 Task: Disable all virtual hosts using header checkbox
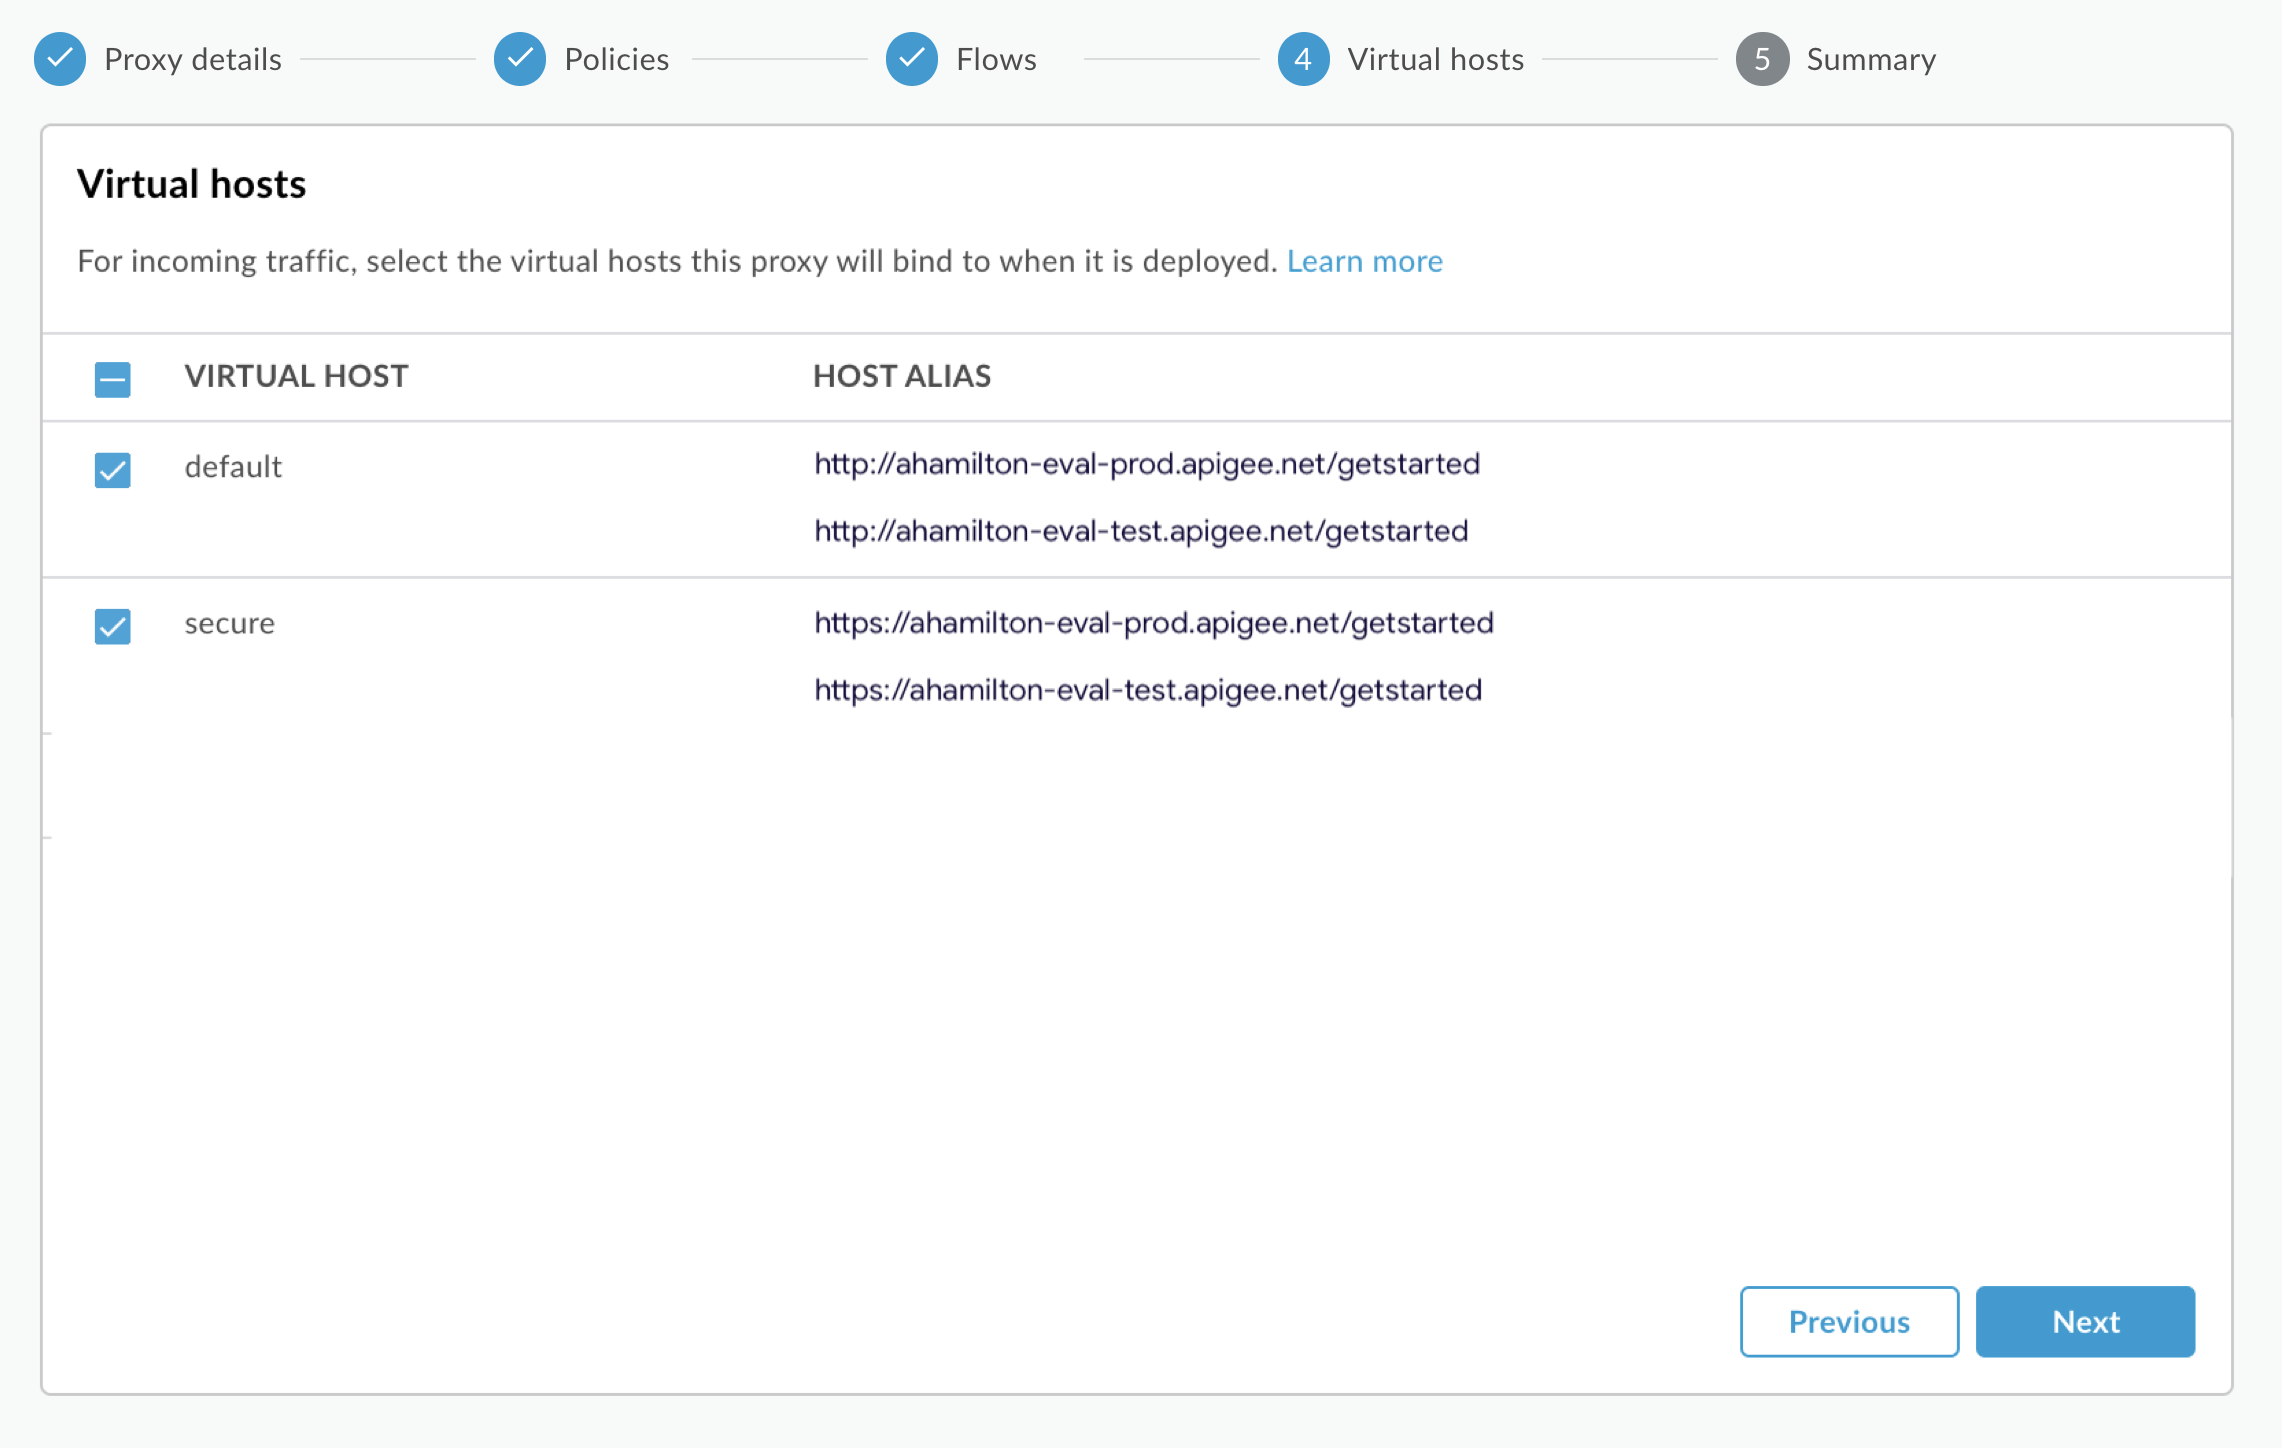[111, 376]
